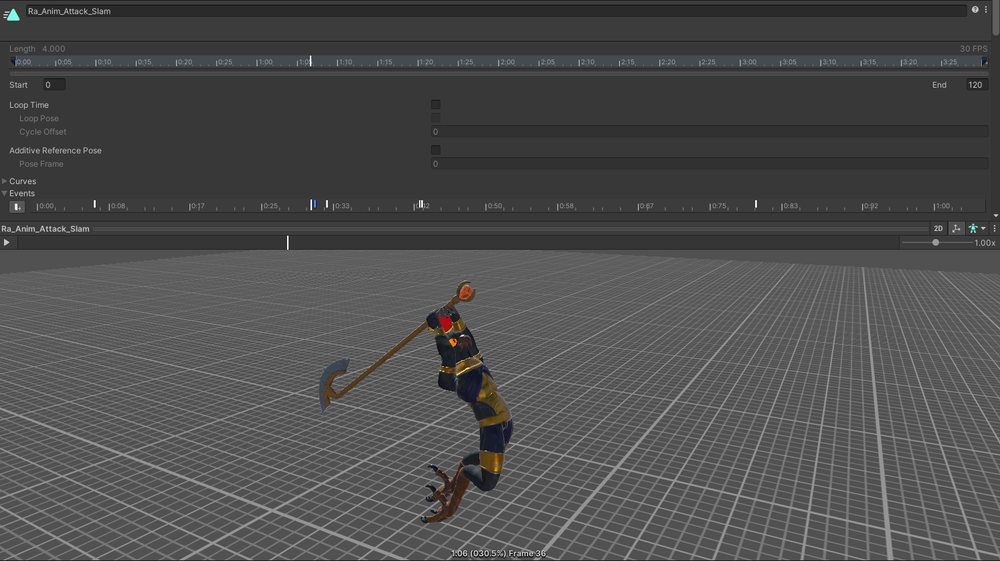Click the Cycle Offset label
This screenshot has width=1000, height=561.
[43, 132]
